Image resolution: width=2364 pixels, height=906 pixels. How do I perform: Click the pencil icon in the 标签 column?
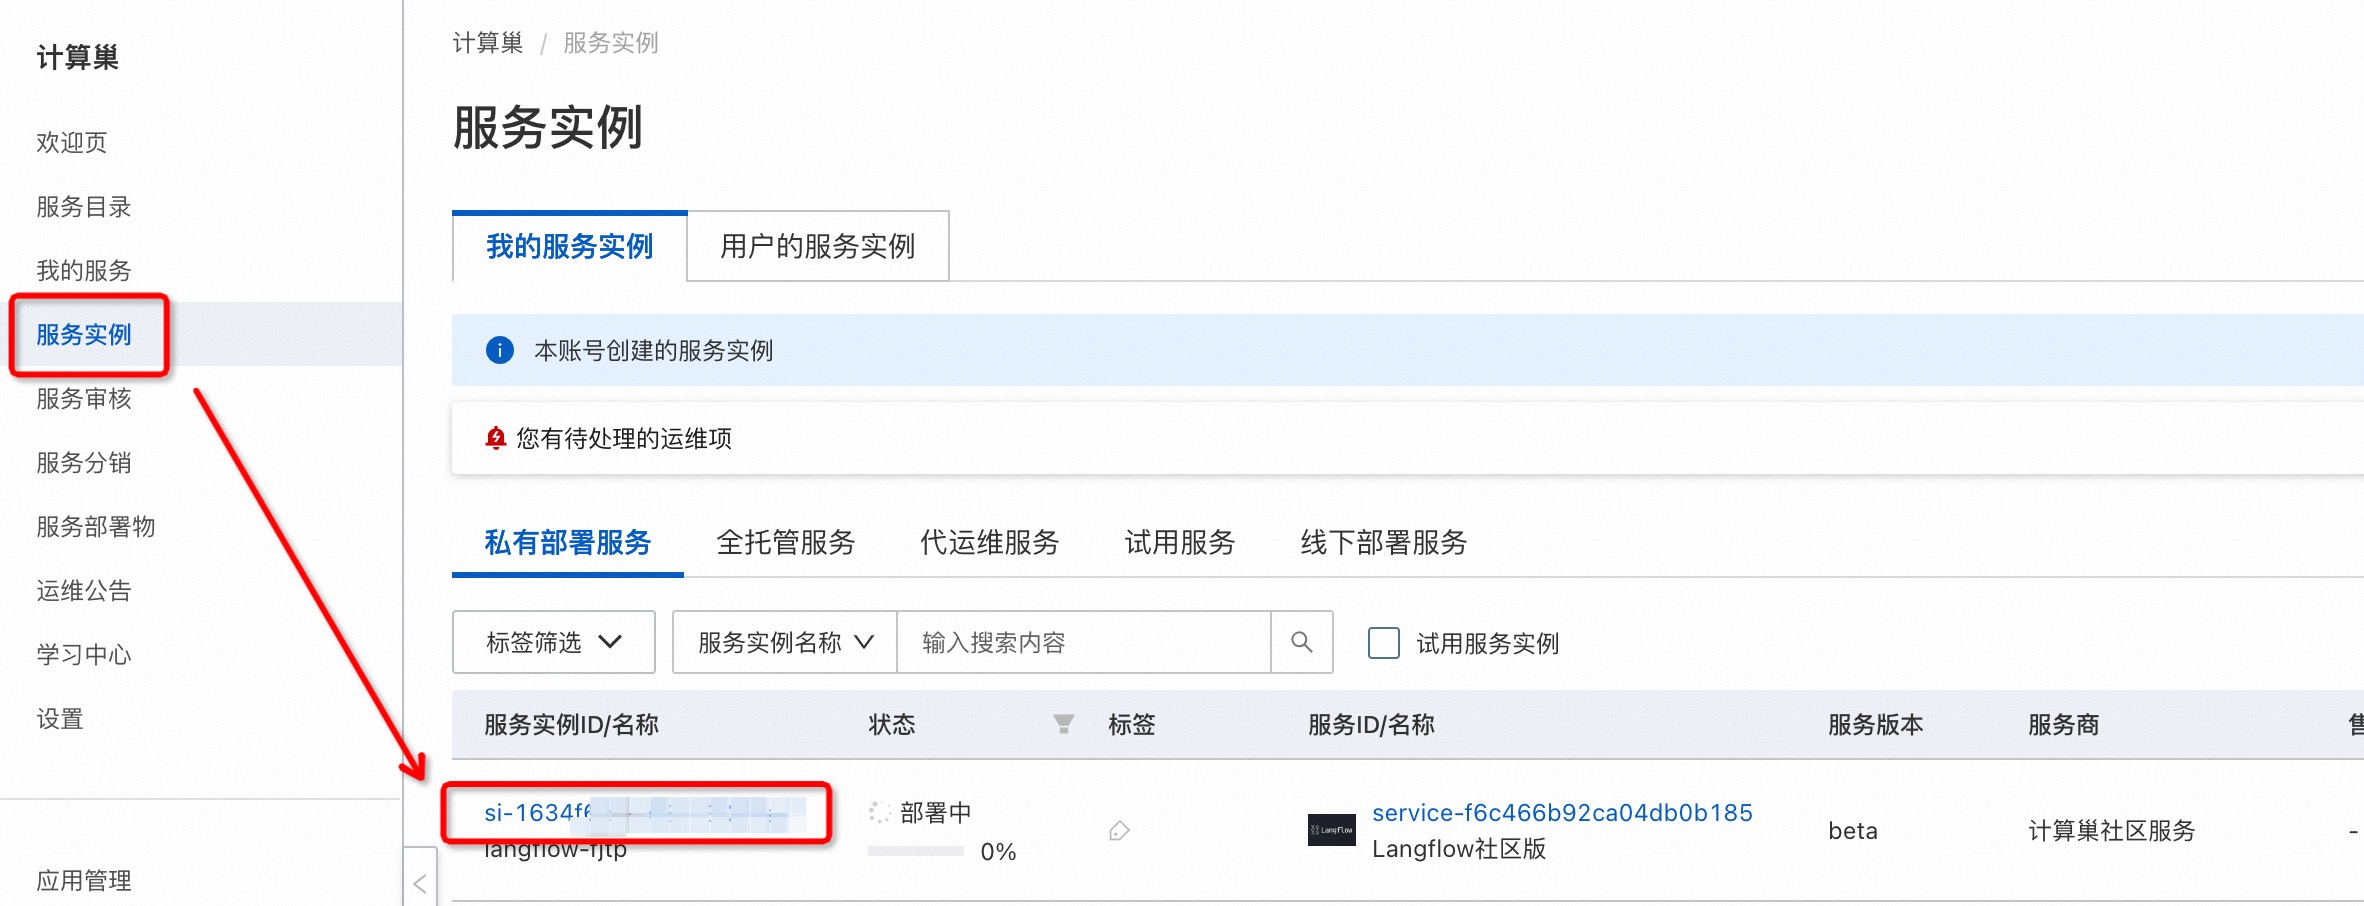pos(1118,831)
